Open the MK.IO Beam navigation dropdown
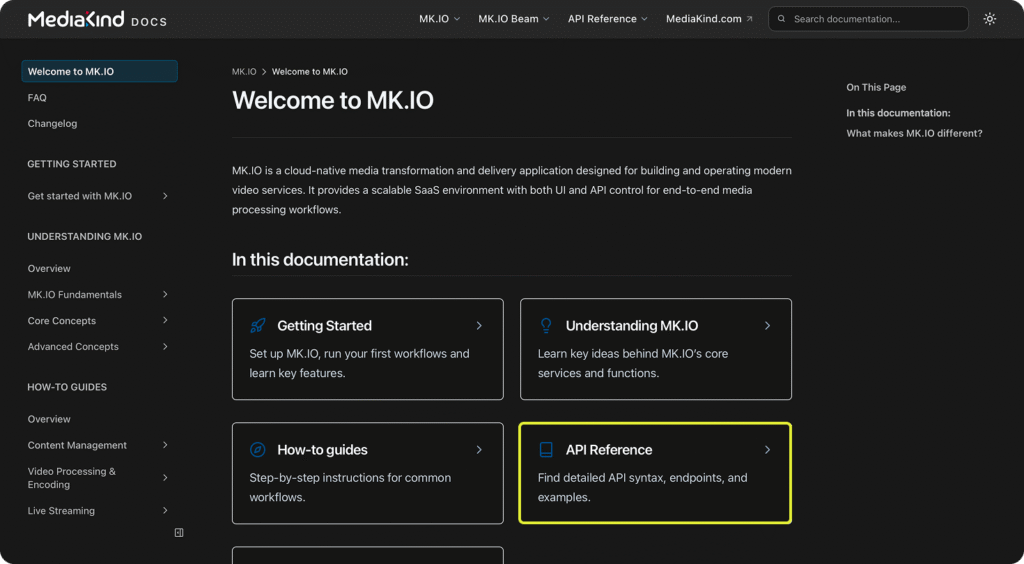Viewport: 1024px width, 564px height. pyautogui.click(x=513, y=19)
